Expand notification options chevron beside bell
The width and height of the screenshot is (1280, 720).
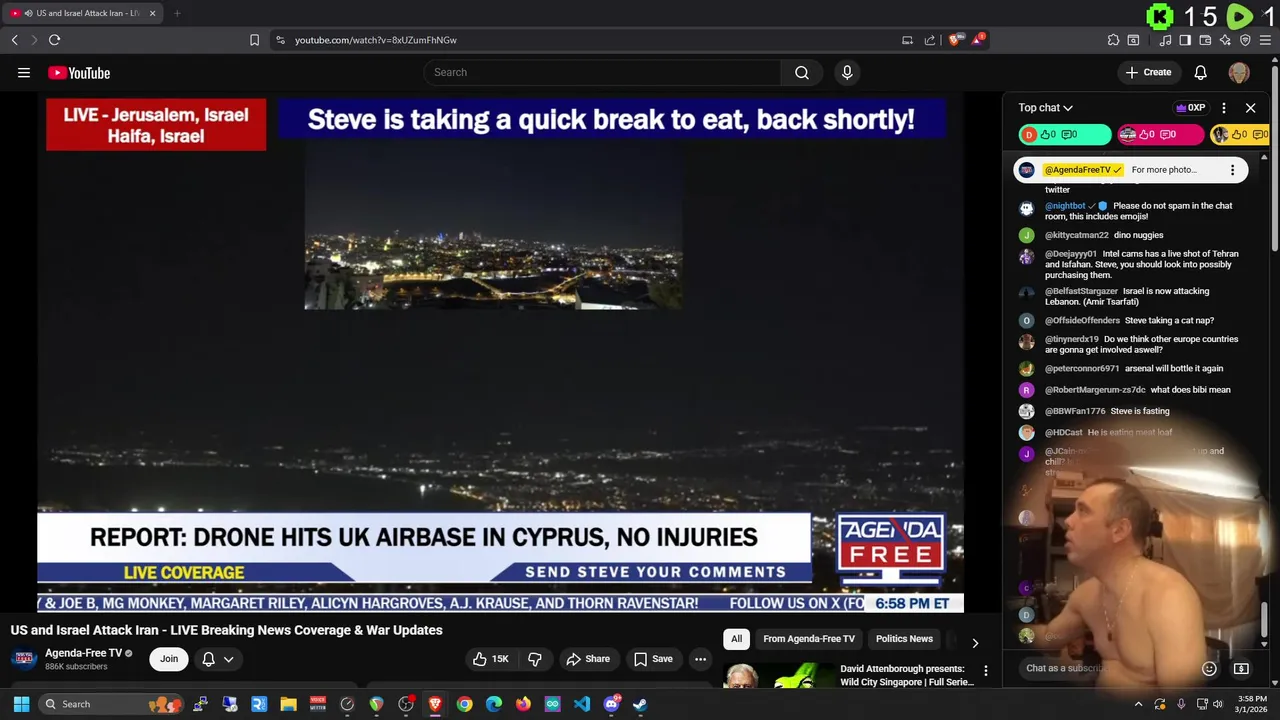[229, 659]
